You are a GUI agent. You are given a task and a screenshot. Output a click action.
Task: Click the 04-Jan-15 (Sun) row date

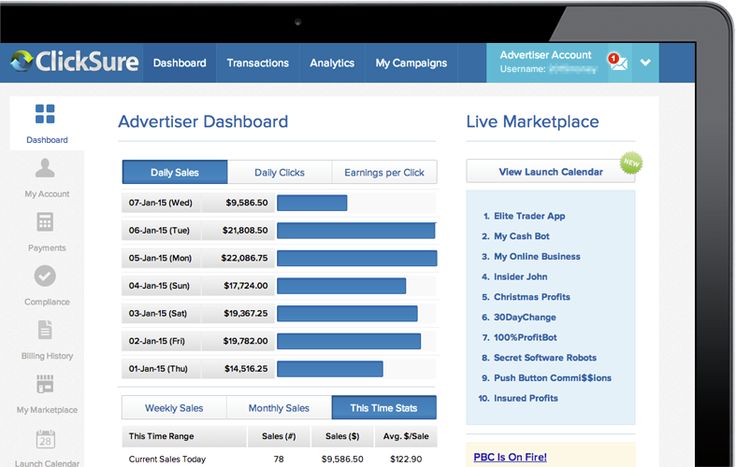click(x=159, y=285)
